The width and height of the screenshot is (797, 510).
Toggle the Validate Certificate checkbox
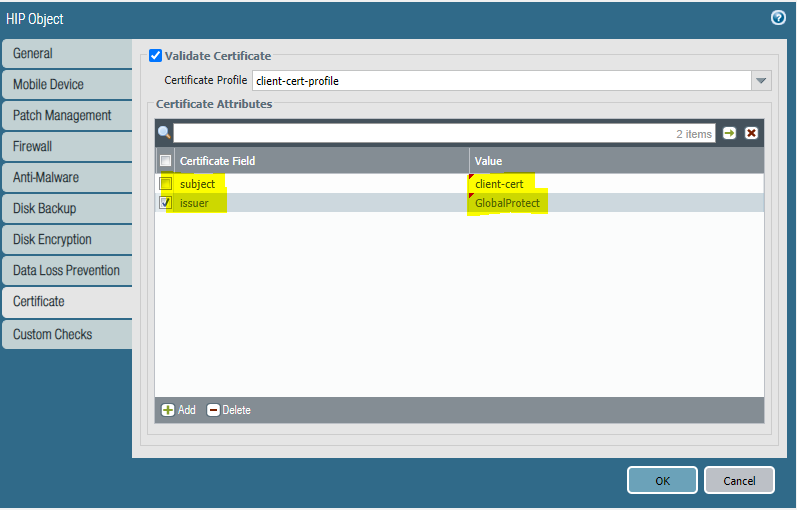[x=156, y=55]
